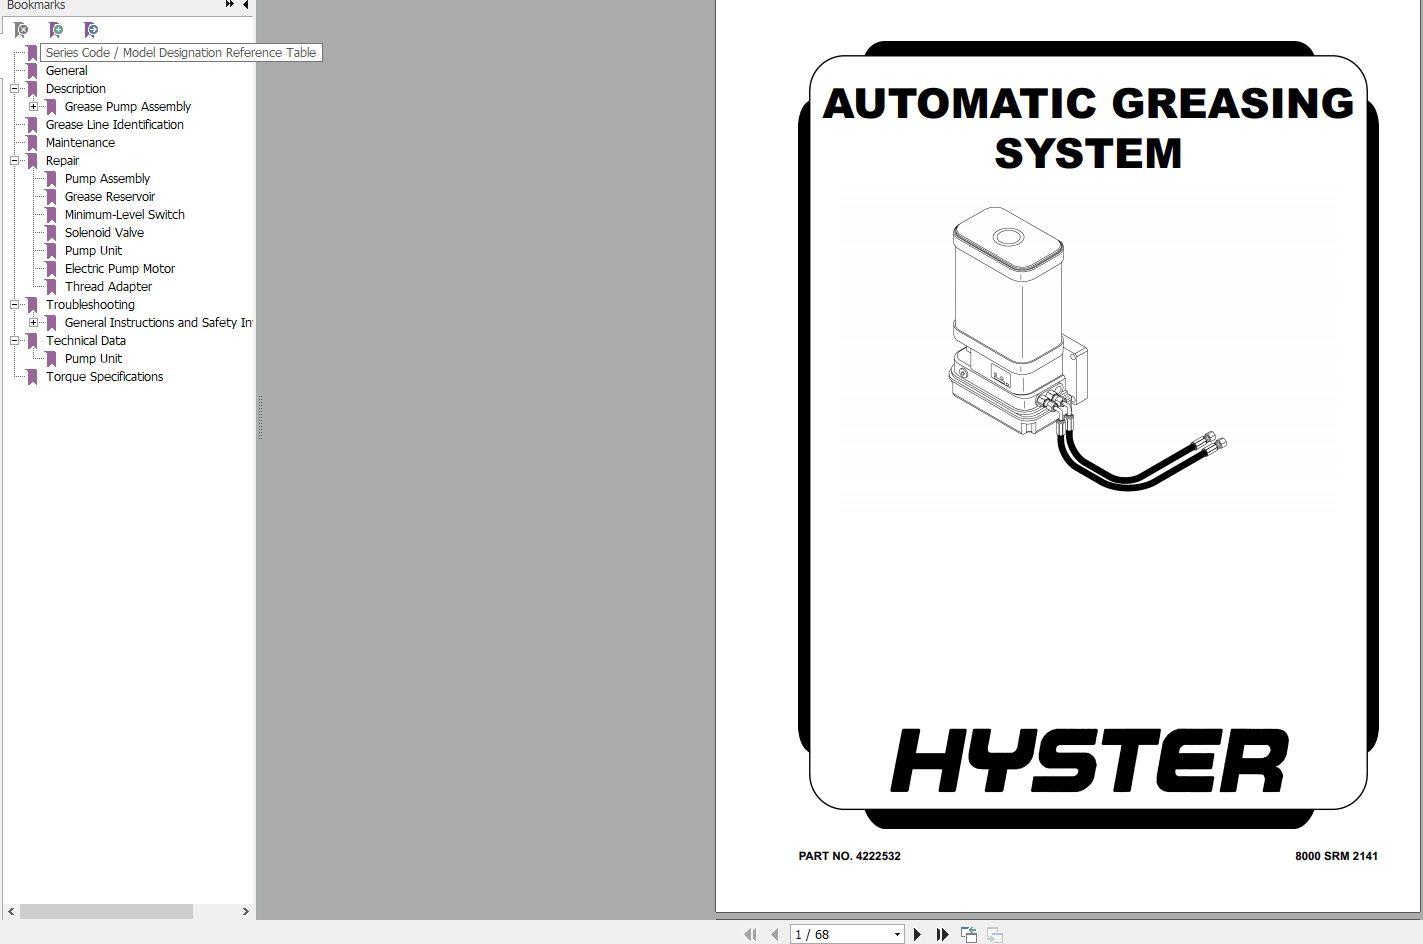The image size is (1423, 944).
Task: Open the Solenoid Valve bookmark
Action: (x=104, y=233)
